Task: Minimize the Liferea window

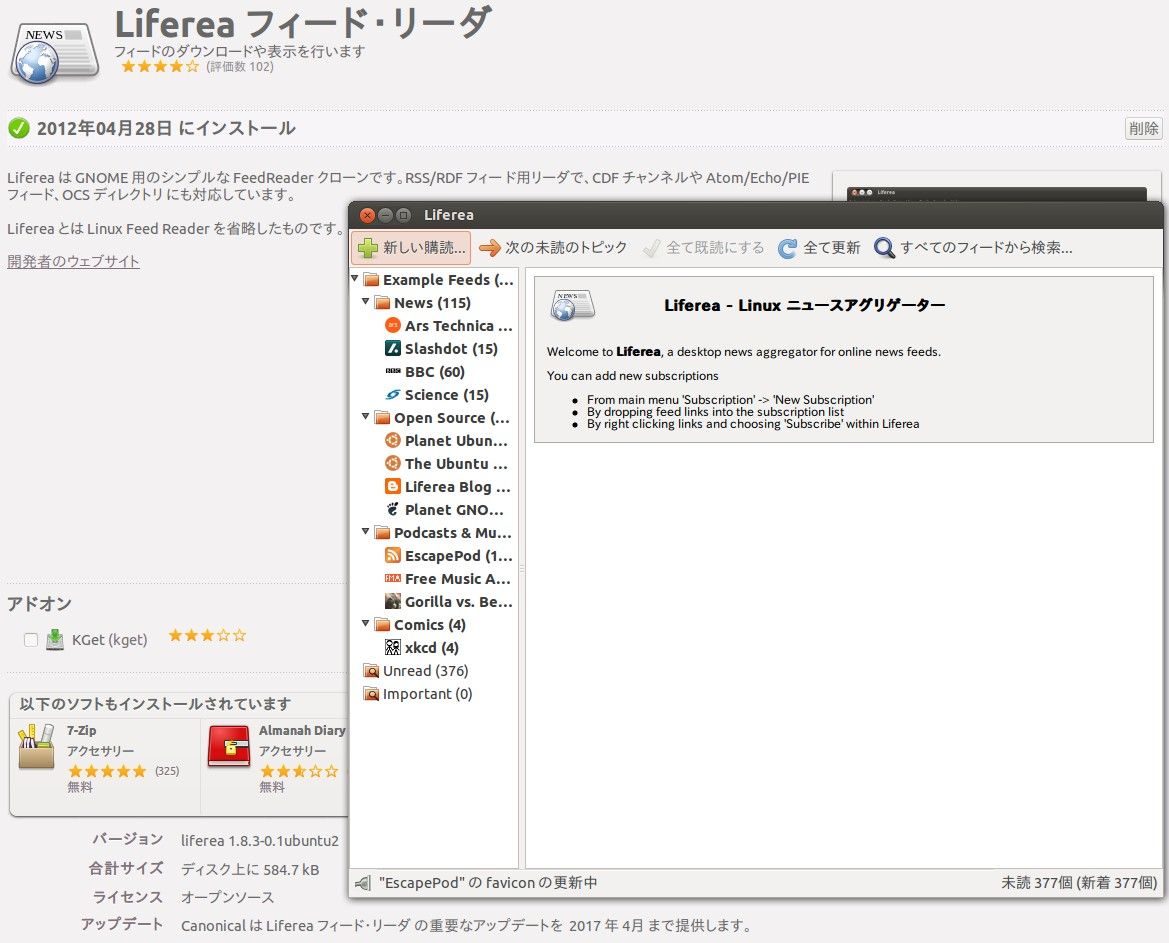Action: point(385,215)
